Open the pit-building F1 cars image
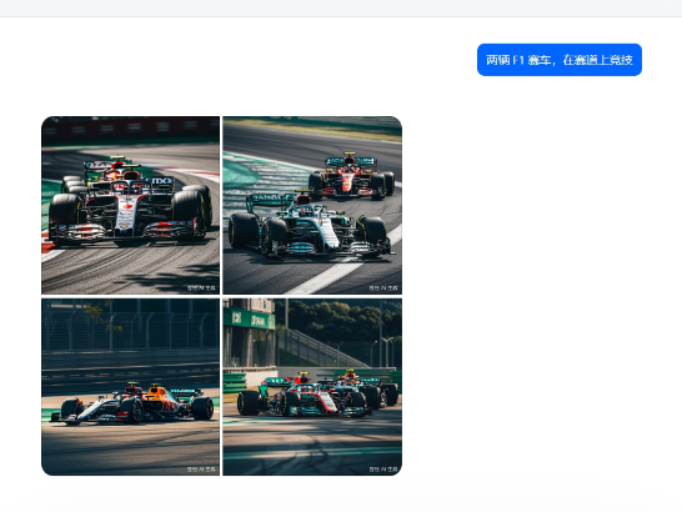This screenshot has width=682, height=512. 312,387
